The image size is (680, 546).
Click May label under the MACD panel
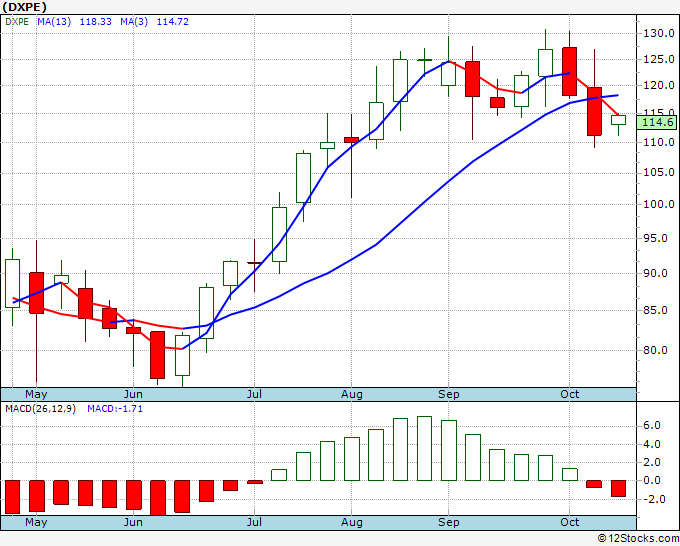click(x=36, y=522)
